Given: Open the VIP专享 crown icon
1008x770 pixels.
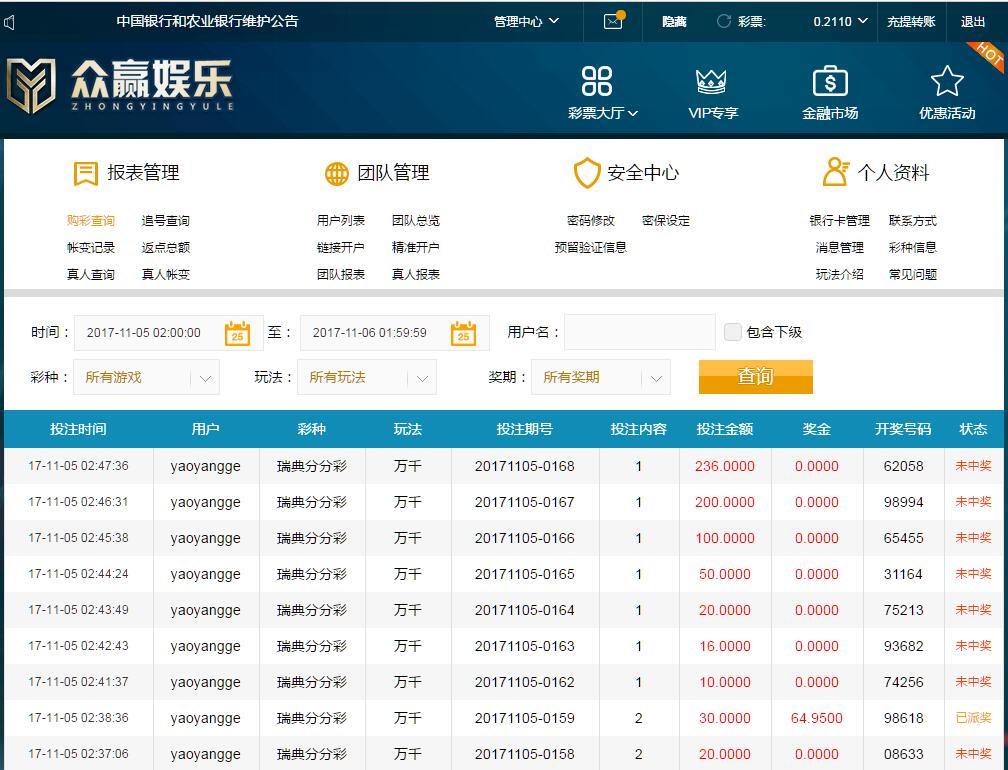Looking at the screenshot, I should tap(711, 81).
